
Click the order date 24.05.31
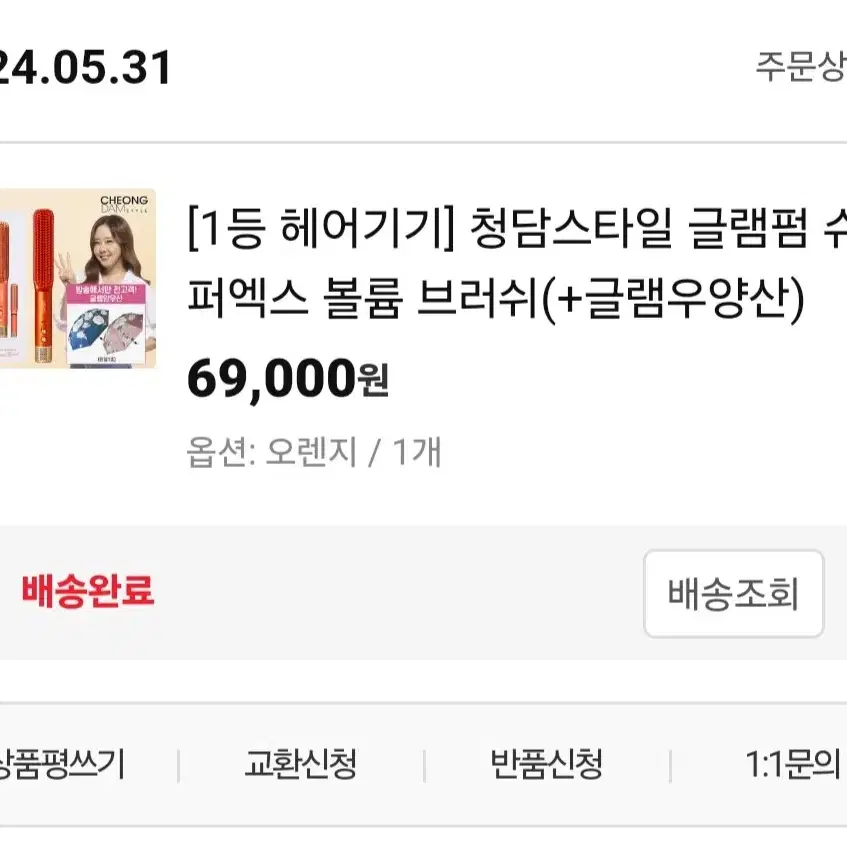[x=84, y=68]
